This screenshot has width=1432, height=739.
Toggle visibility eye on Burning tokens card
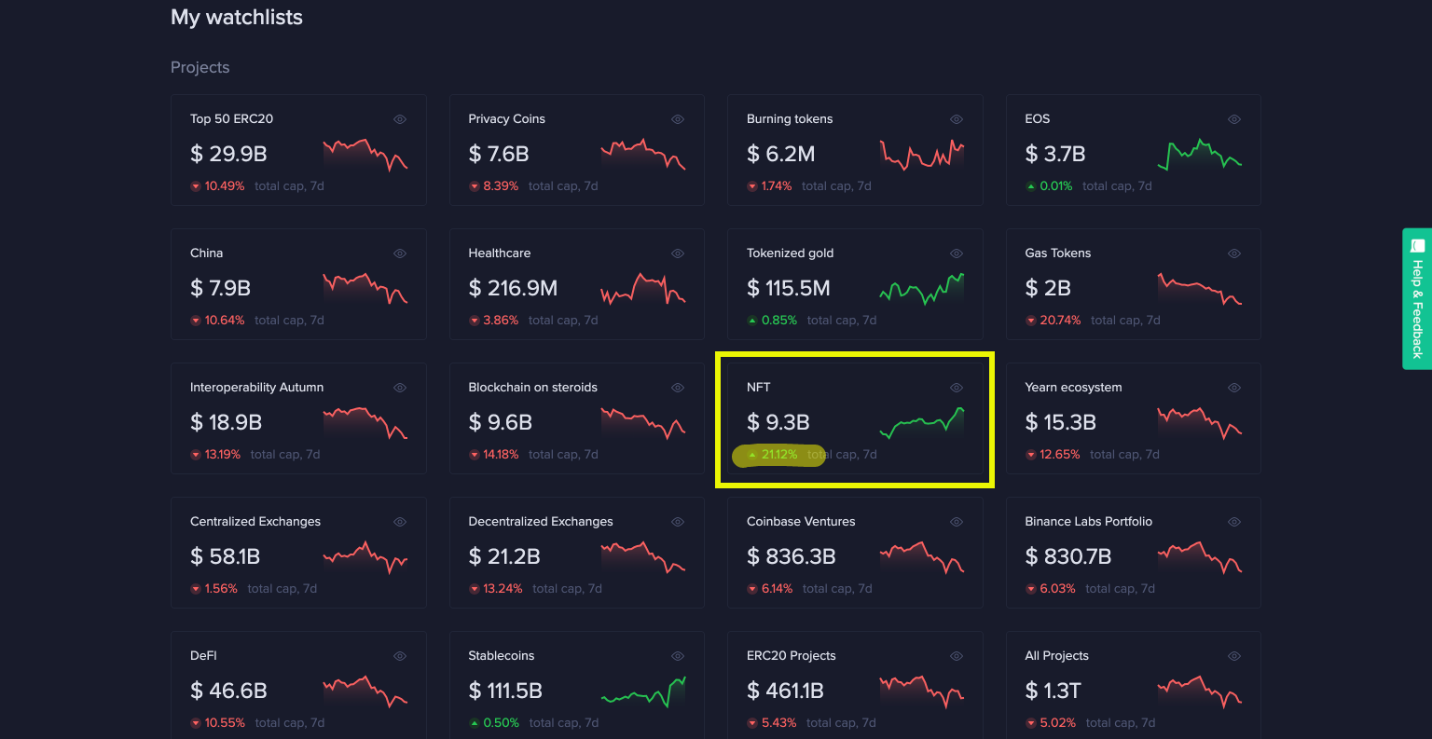click(x=956, y=119)
